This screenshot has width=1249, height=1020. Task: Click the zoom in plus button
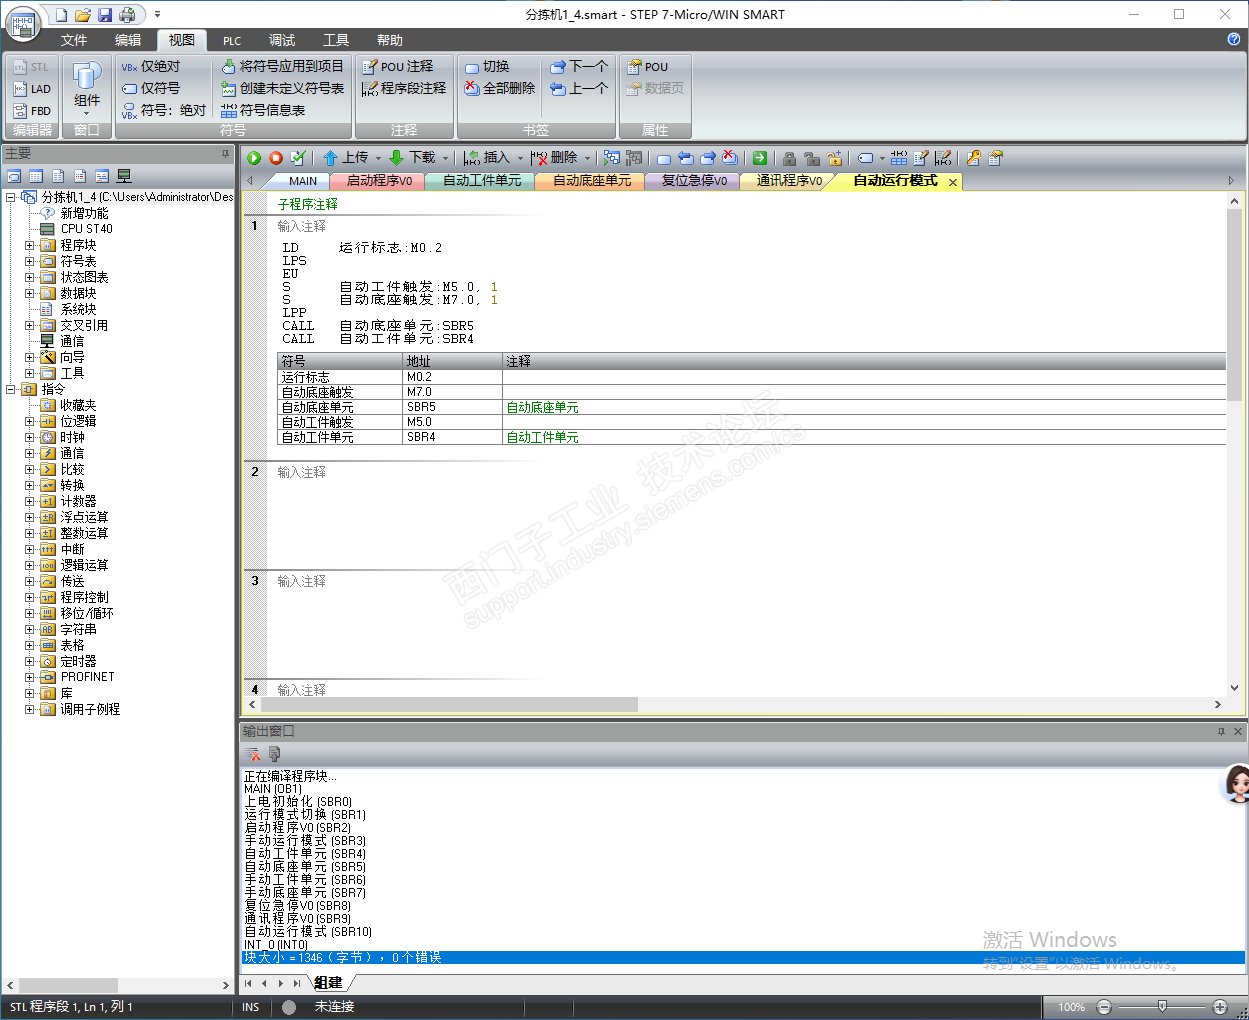tap(1220, 1007)
